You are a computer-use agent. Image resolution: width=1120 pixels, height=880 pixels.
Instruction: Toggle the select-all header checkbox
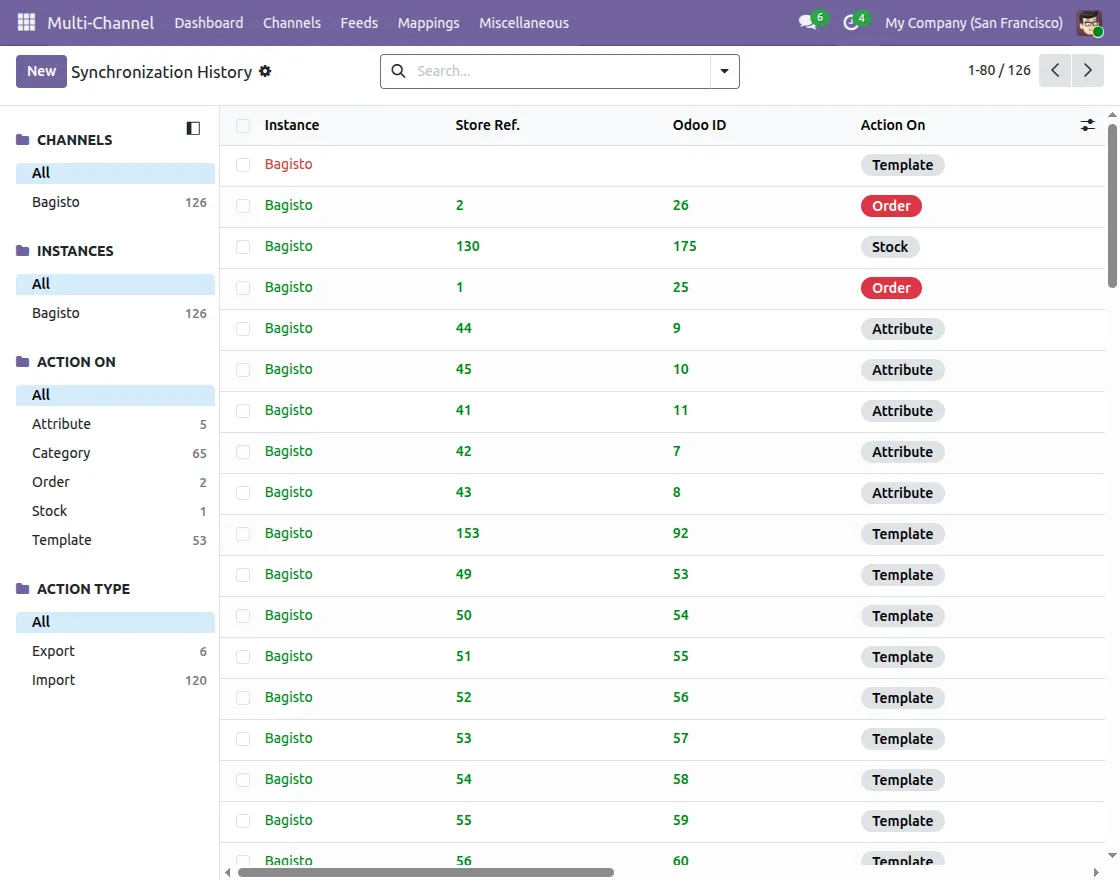[x=243, y=126]
